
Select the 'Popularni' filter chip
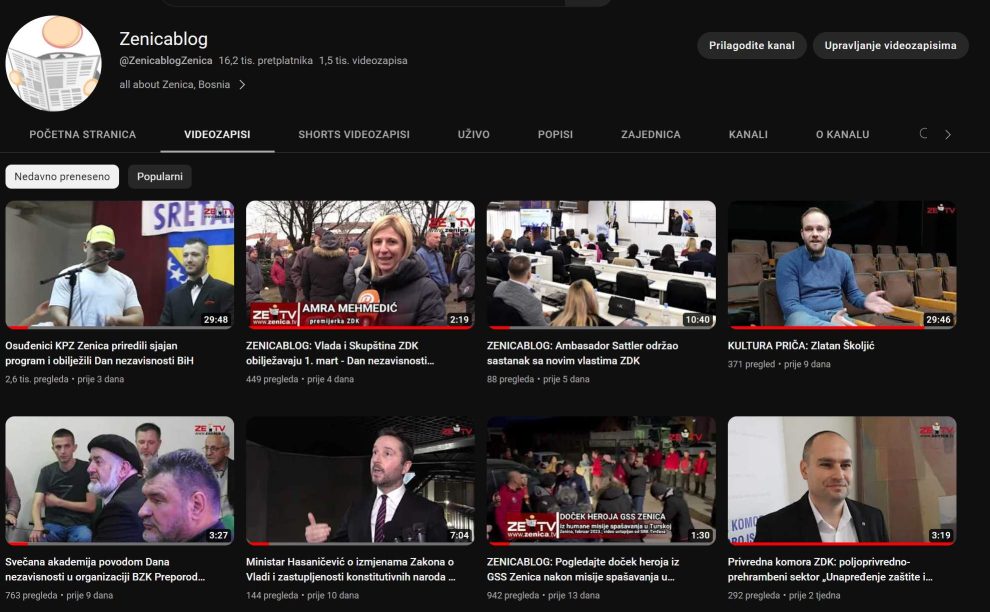(160, 177)
